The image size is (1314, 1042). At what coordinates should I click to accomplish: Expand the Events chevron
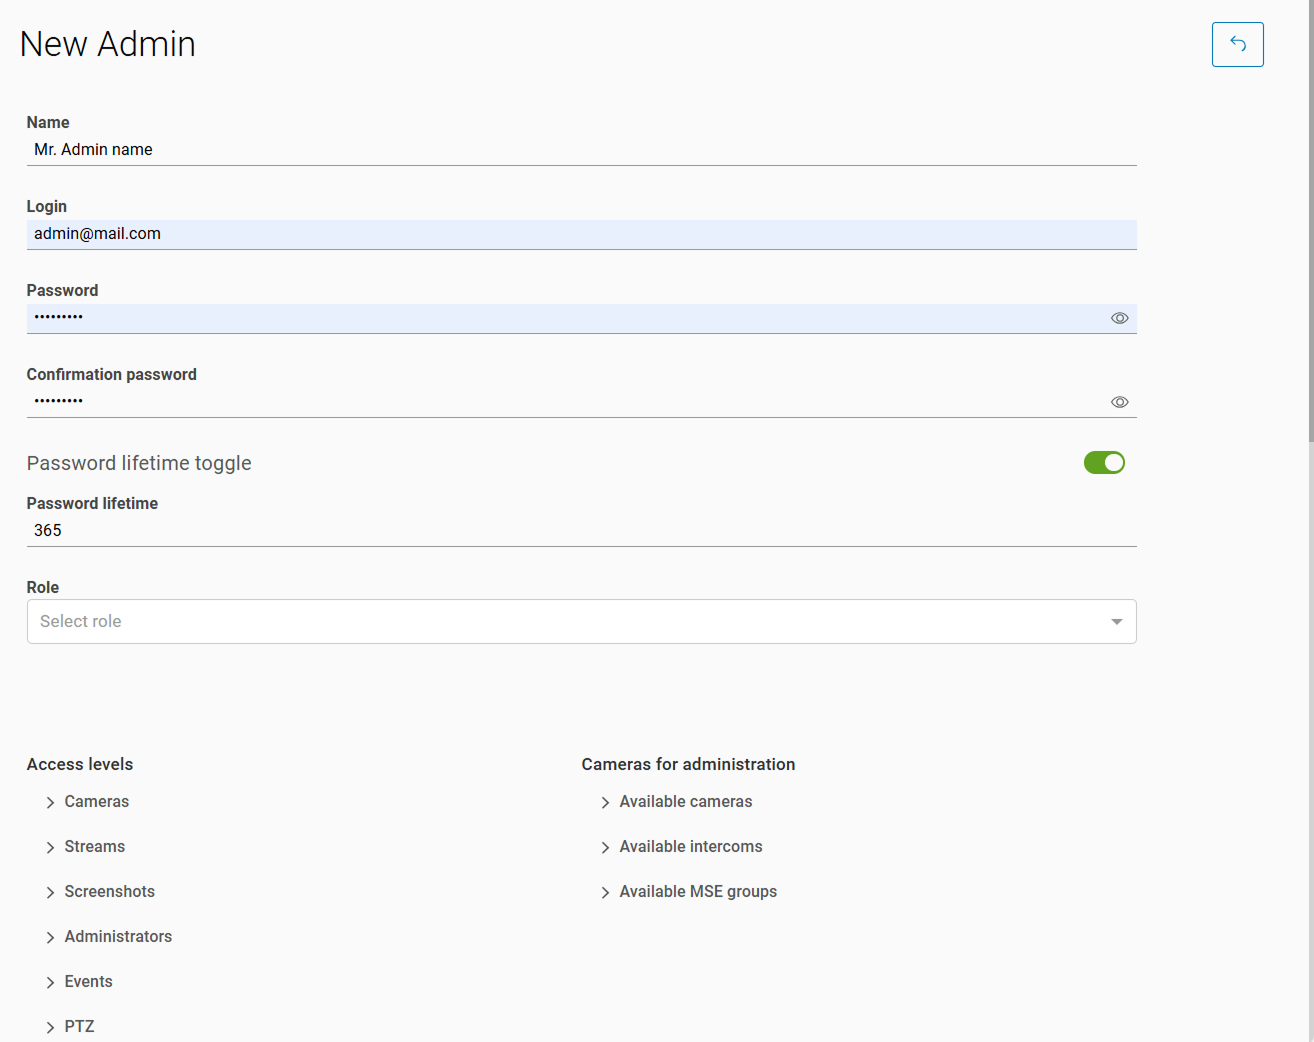50,982
